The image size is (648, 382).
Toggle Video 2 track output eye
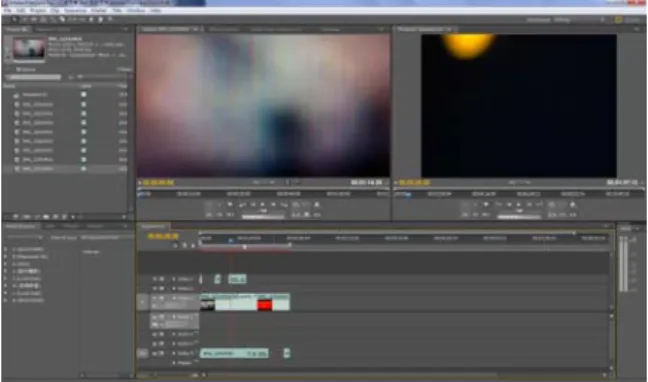point(155,288)
